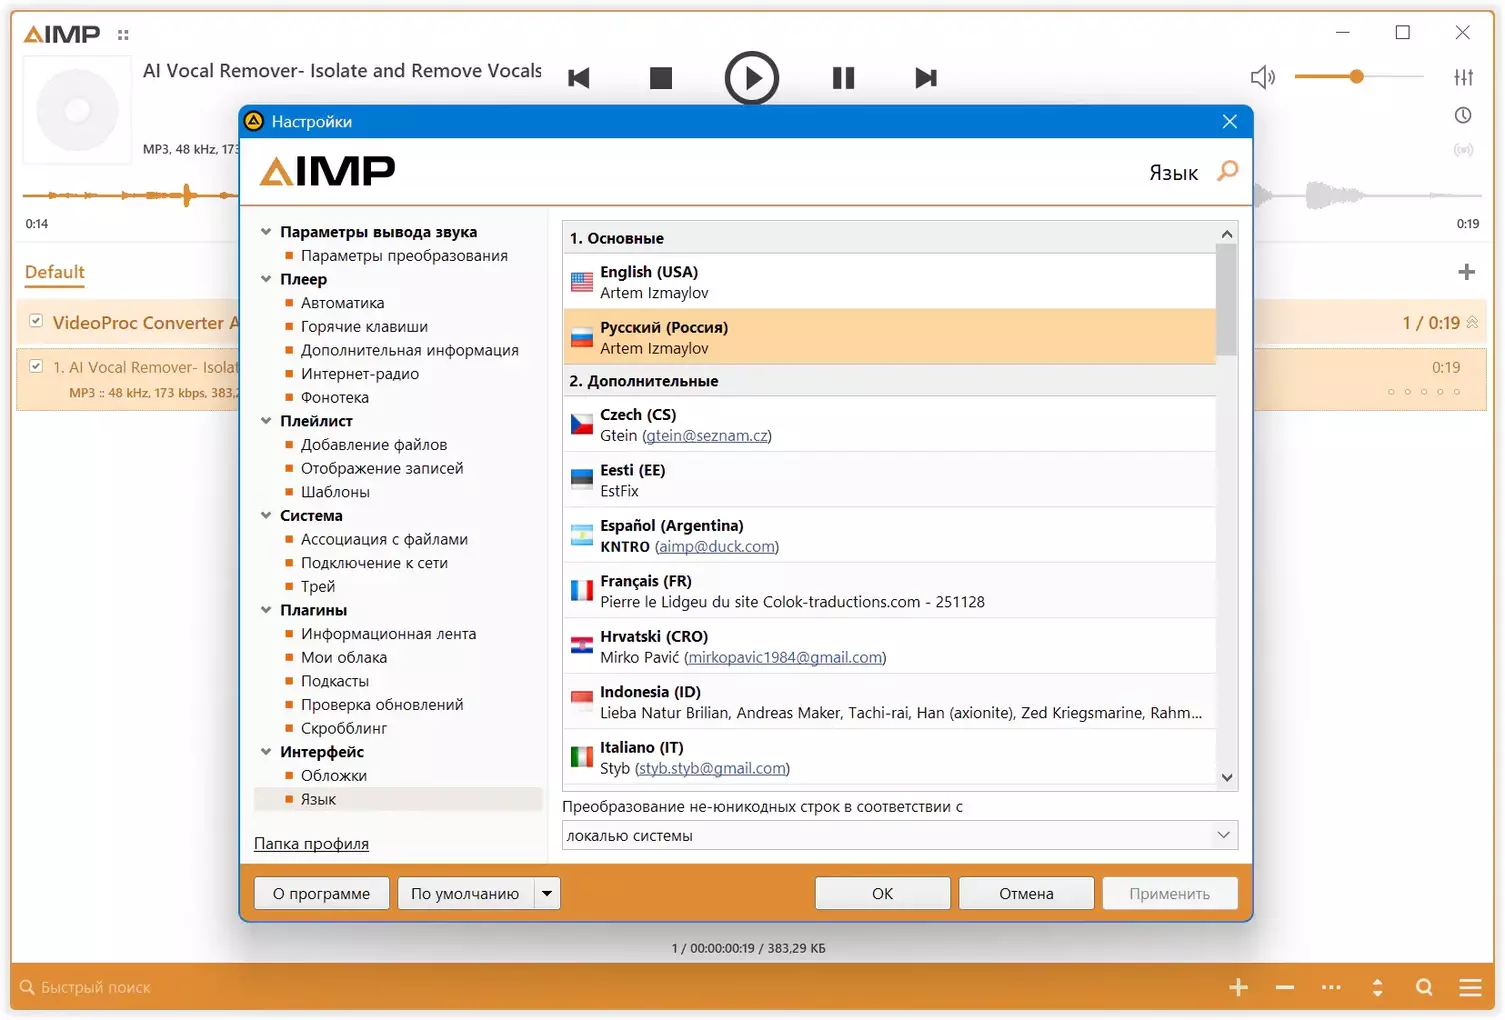Open search magnifier in bottom bar
Viewport: 1505px width, 1020px height.
click(x=1424, y=987)
